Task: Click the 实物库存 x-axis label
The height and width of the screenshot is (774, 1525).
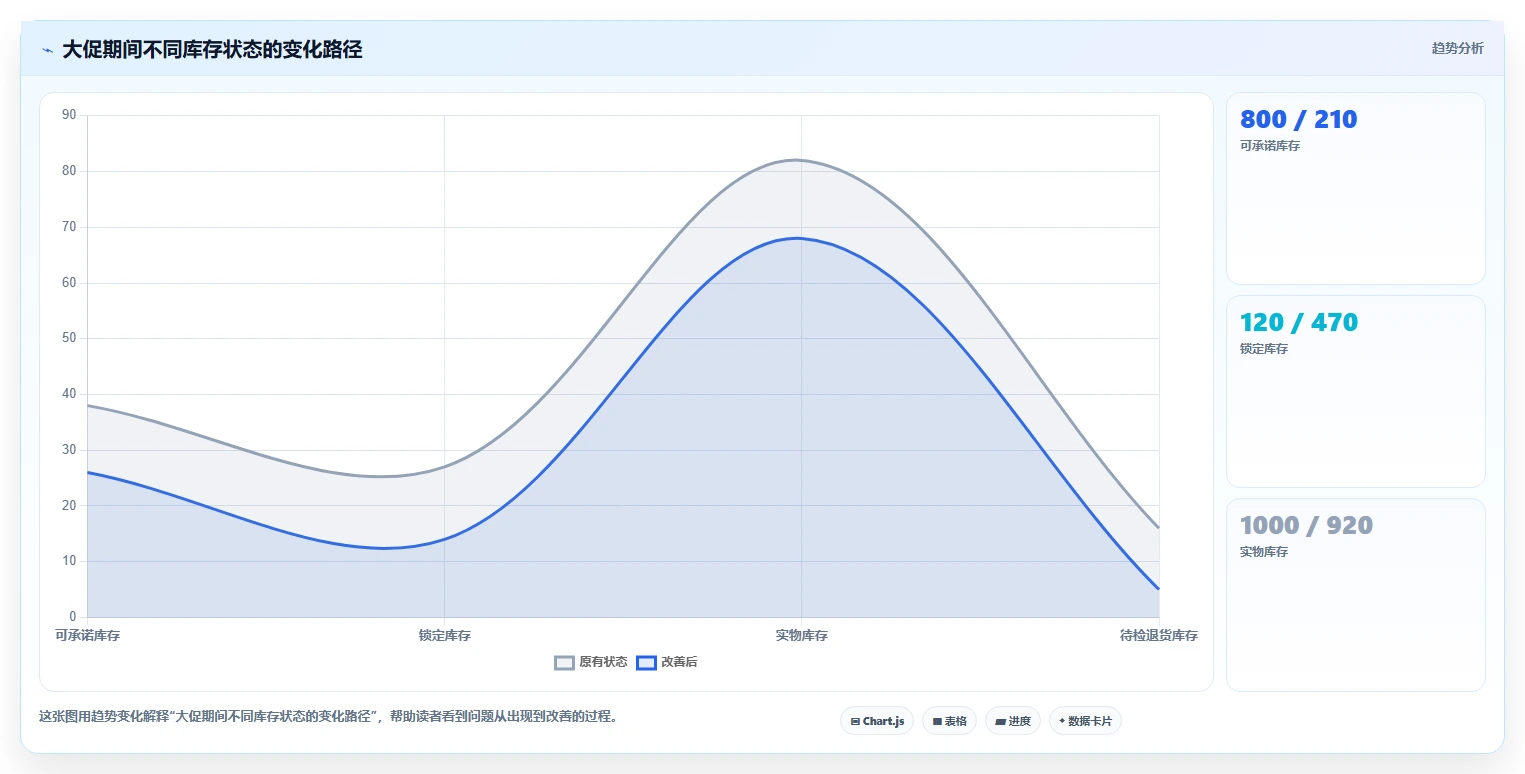Action: pyautogui.click(x=801, y=635)
